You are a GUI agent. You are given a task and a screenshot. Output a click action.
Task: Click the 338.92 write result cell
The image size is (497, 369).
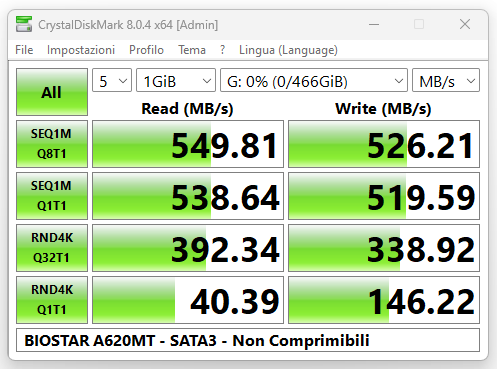(384, 248)
